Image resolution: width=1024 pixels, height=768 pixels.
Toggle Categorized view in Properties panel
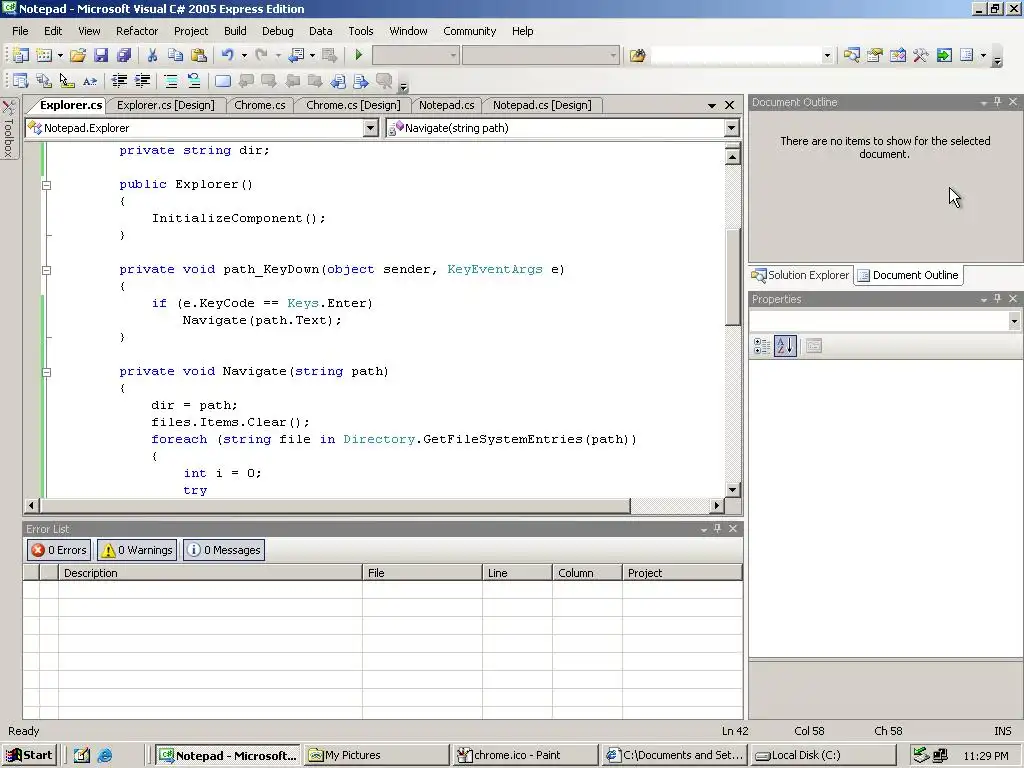tap(761, 346)
